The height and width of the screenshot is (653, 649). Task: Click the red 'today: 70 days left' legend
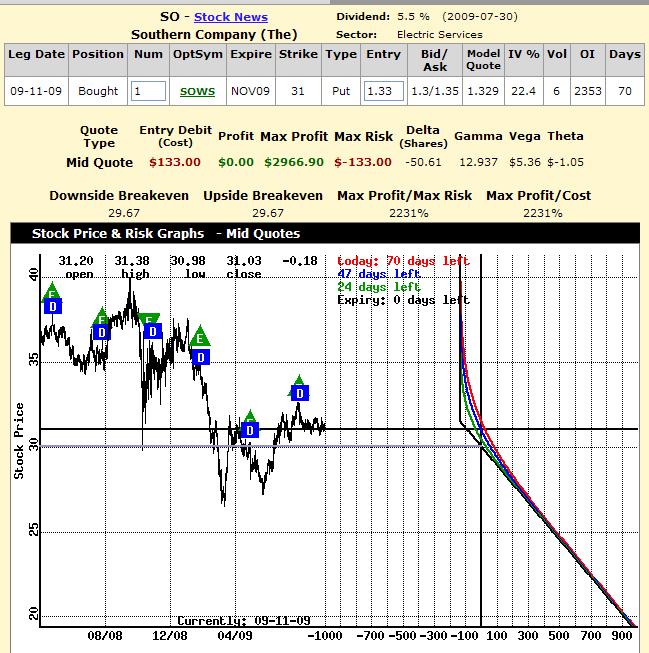coord(402,261)
